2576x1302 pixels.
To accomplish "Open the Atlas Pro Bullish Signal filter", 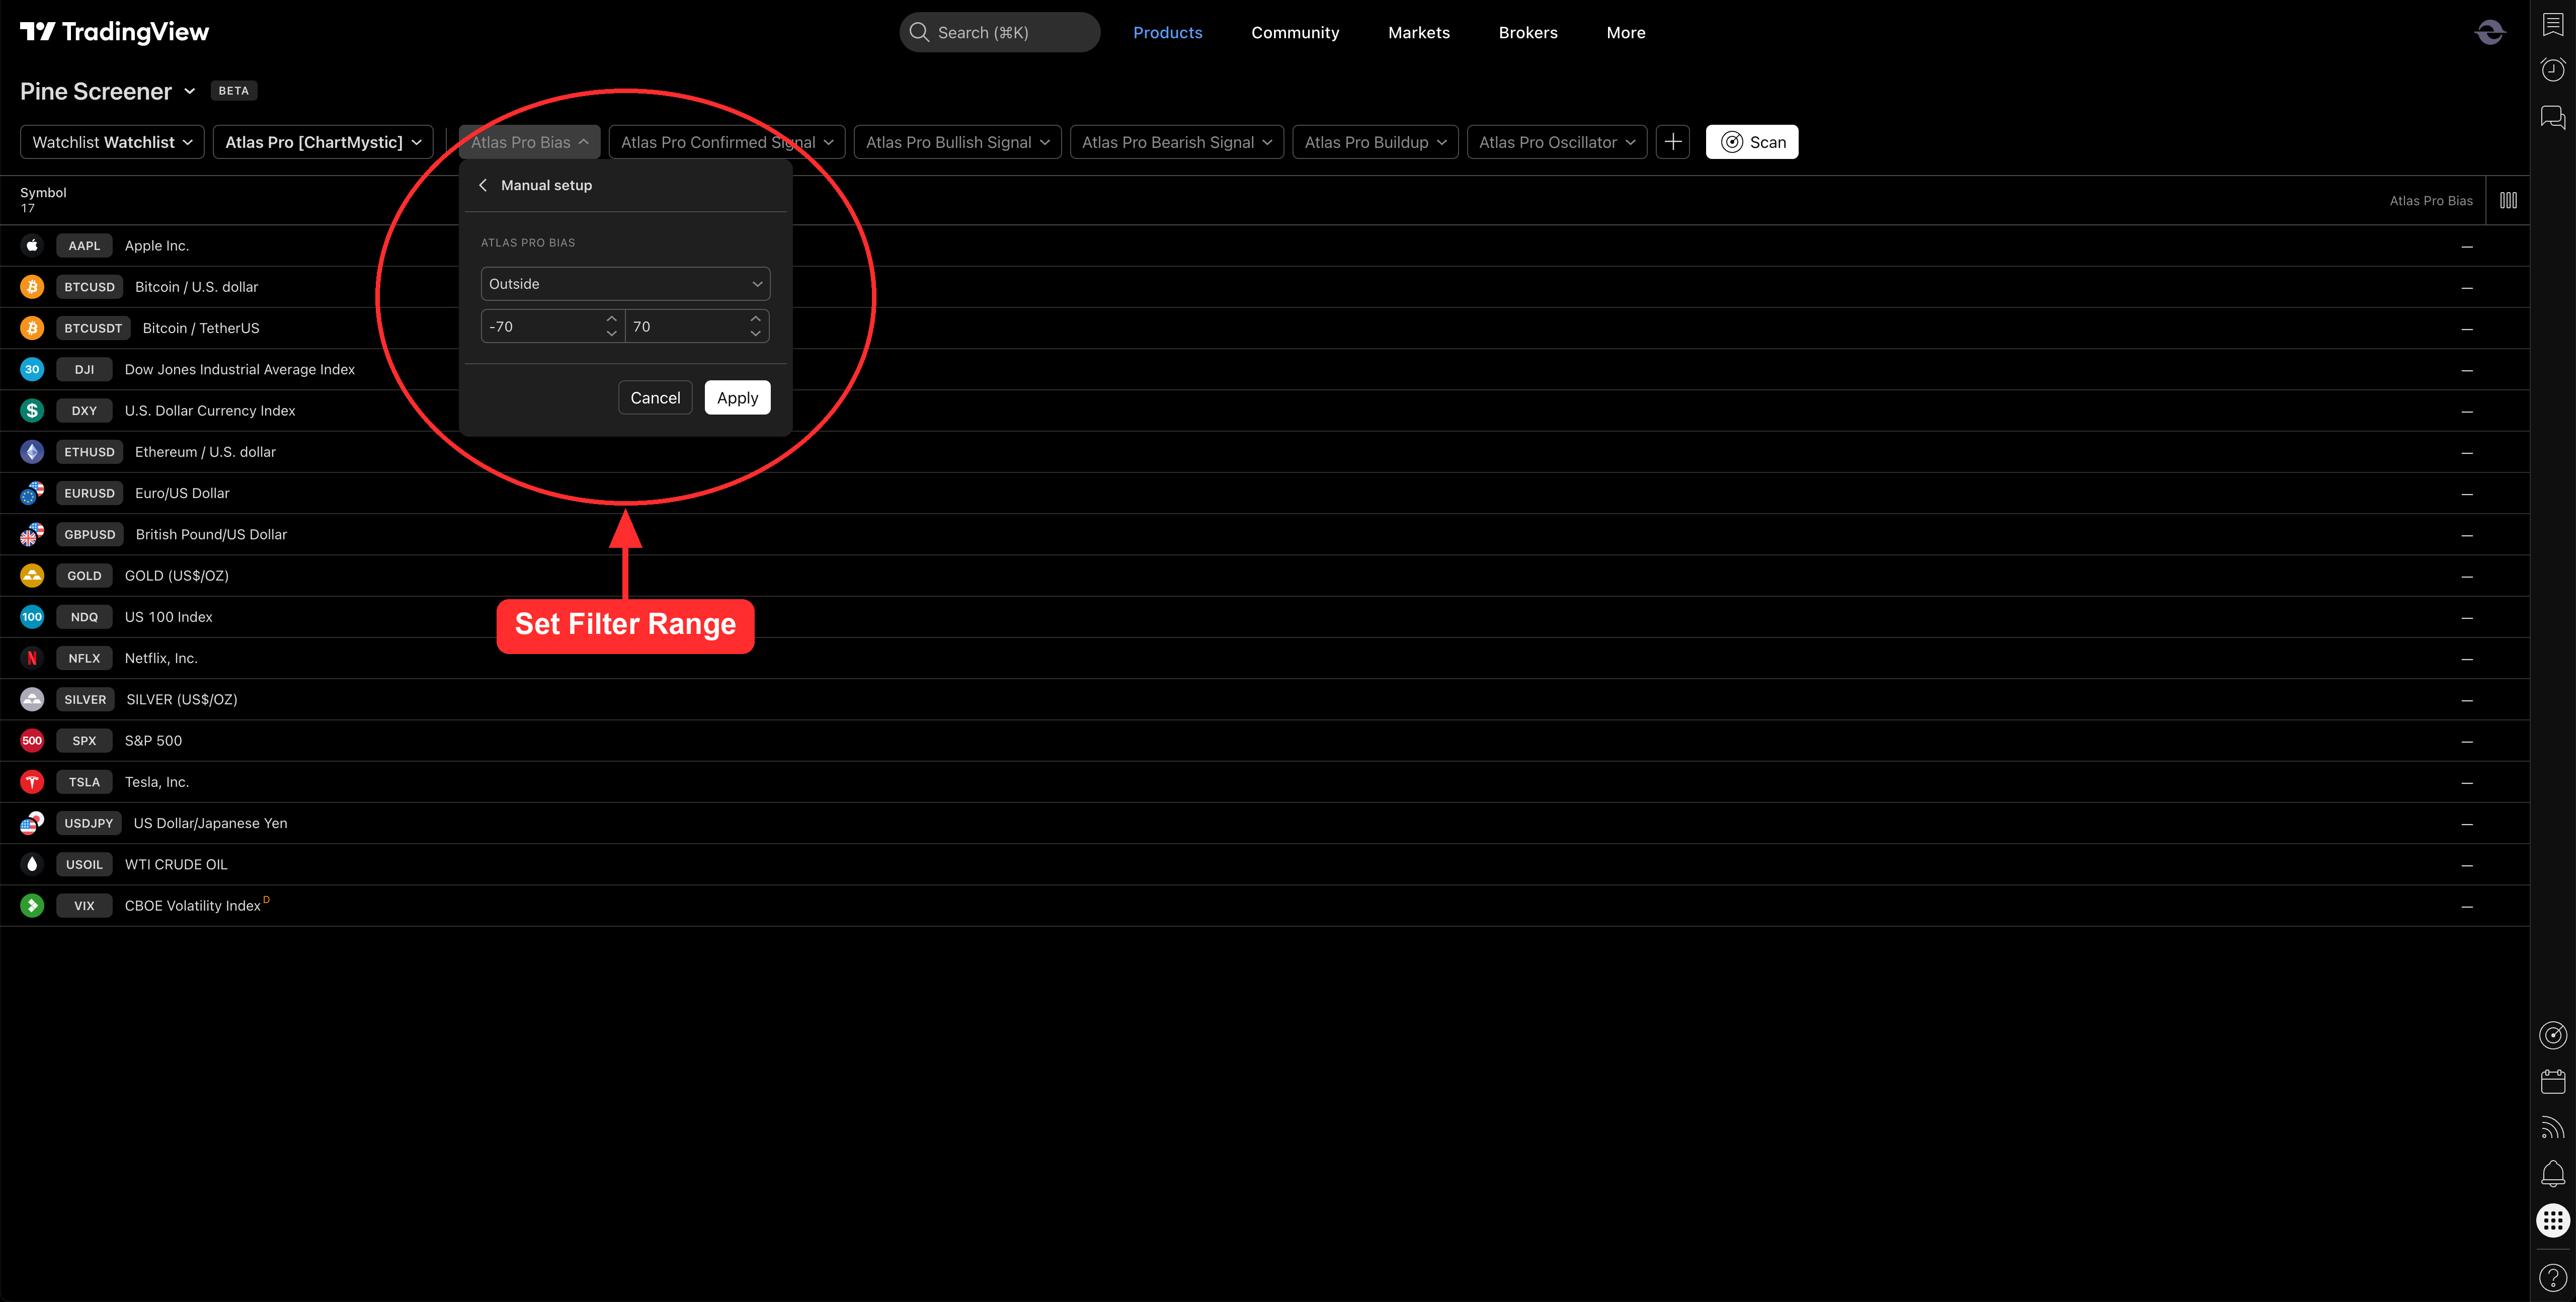I will click(x=957, y=142).
